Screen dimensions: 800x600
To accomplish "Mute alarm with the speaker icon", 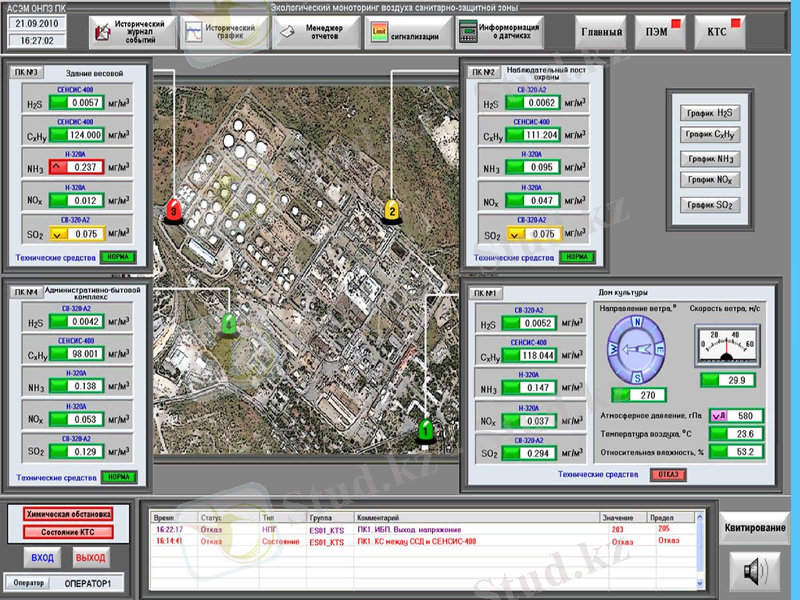I will tap(754, 571).
